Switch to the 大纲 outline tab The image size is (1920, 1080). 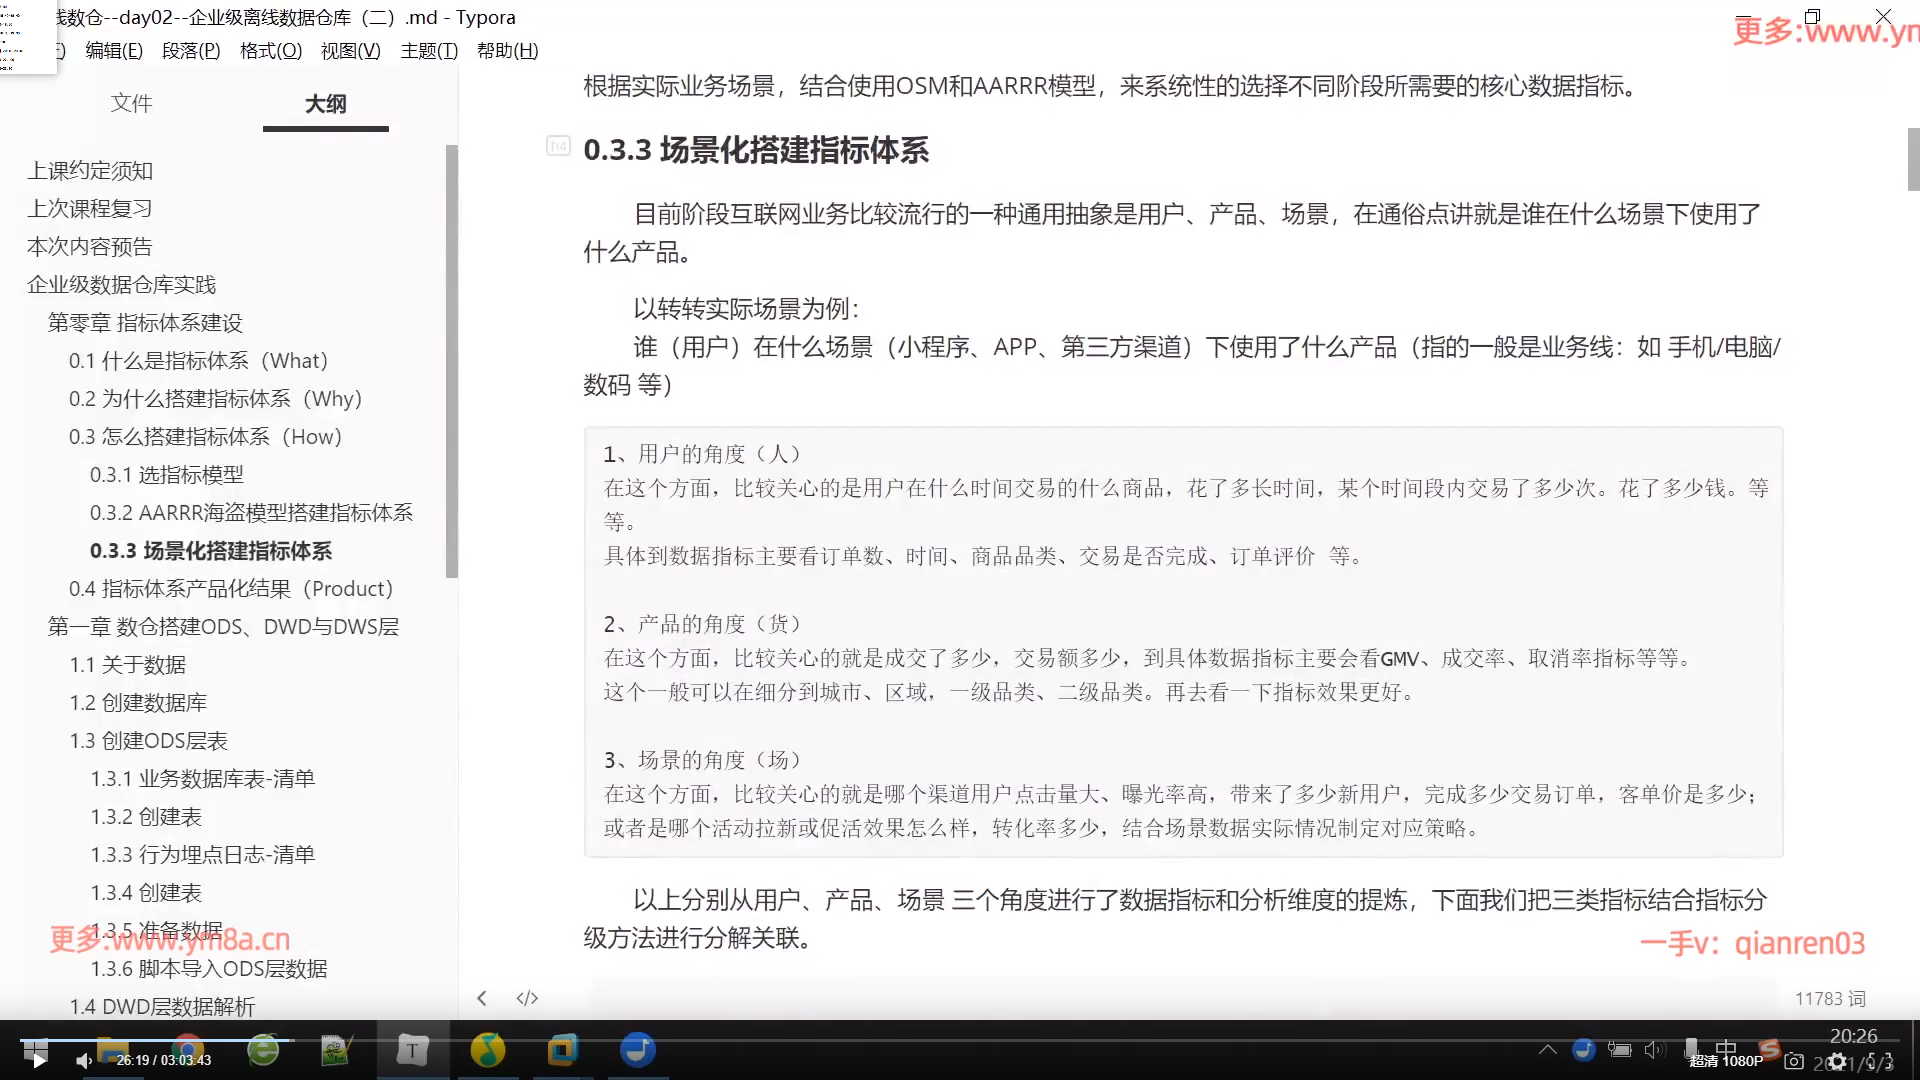pos(325,103)
